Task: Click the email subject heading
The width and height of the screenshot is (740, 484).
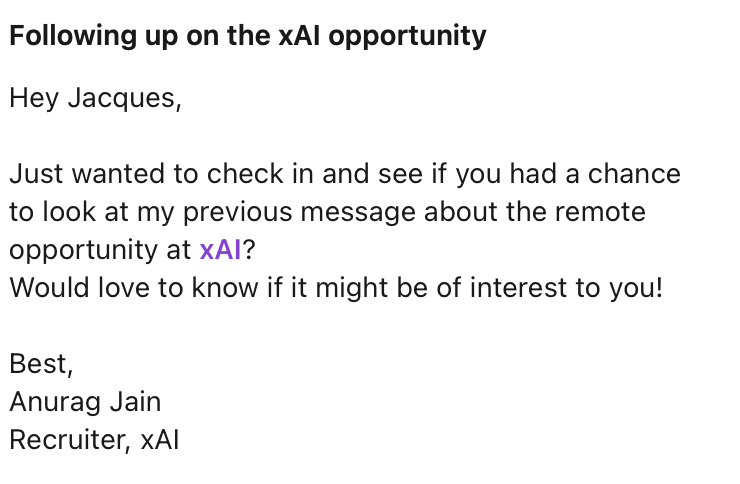Action: tap(248, 37)
